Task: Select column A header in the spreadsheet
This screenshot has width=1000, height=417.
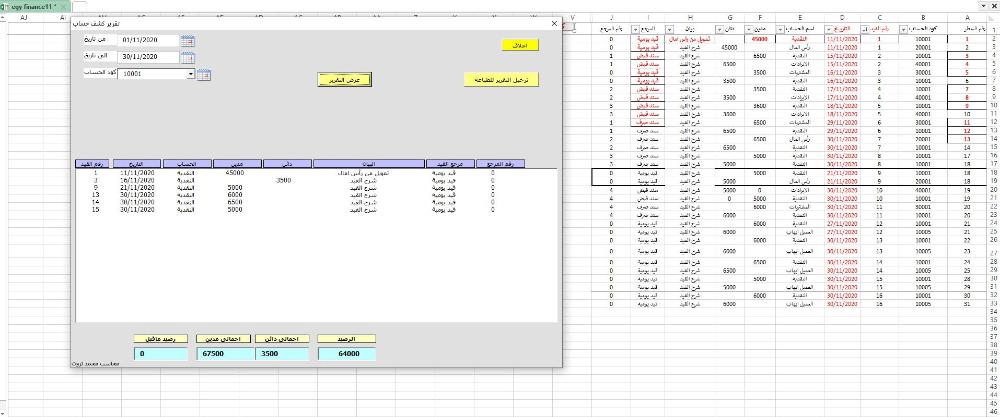Action: coord(967,18)
